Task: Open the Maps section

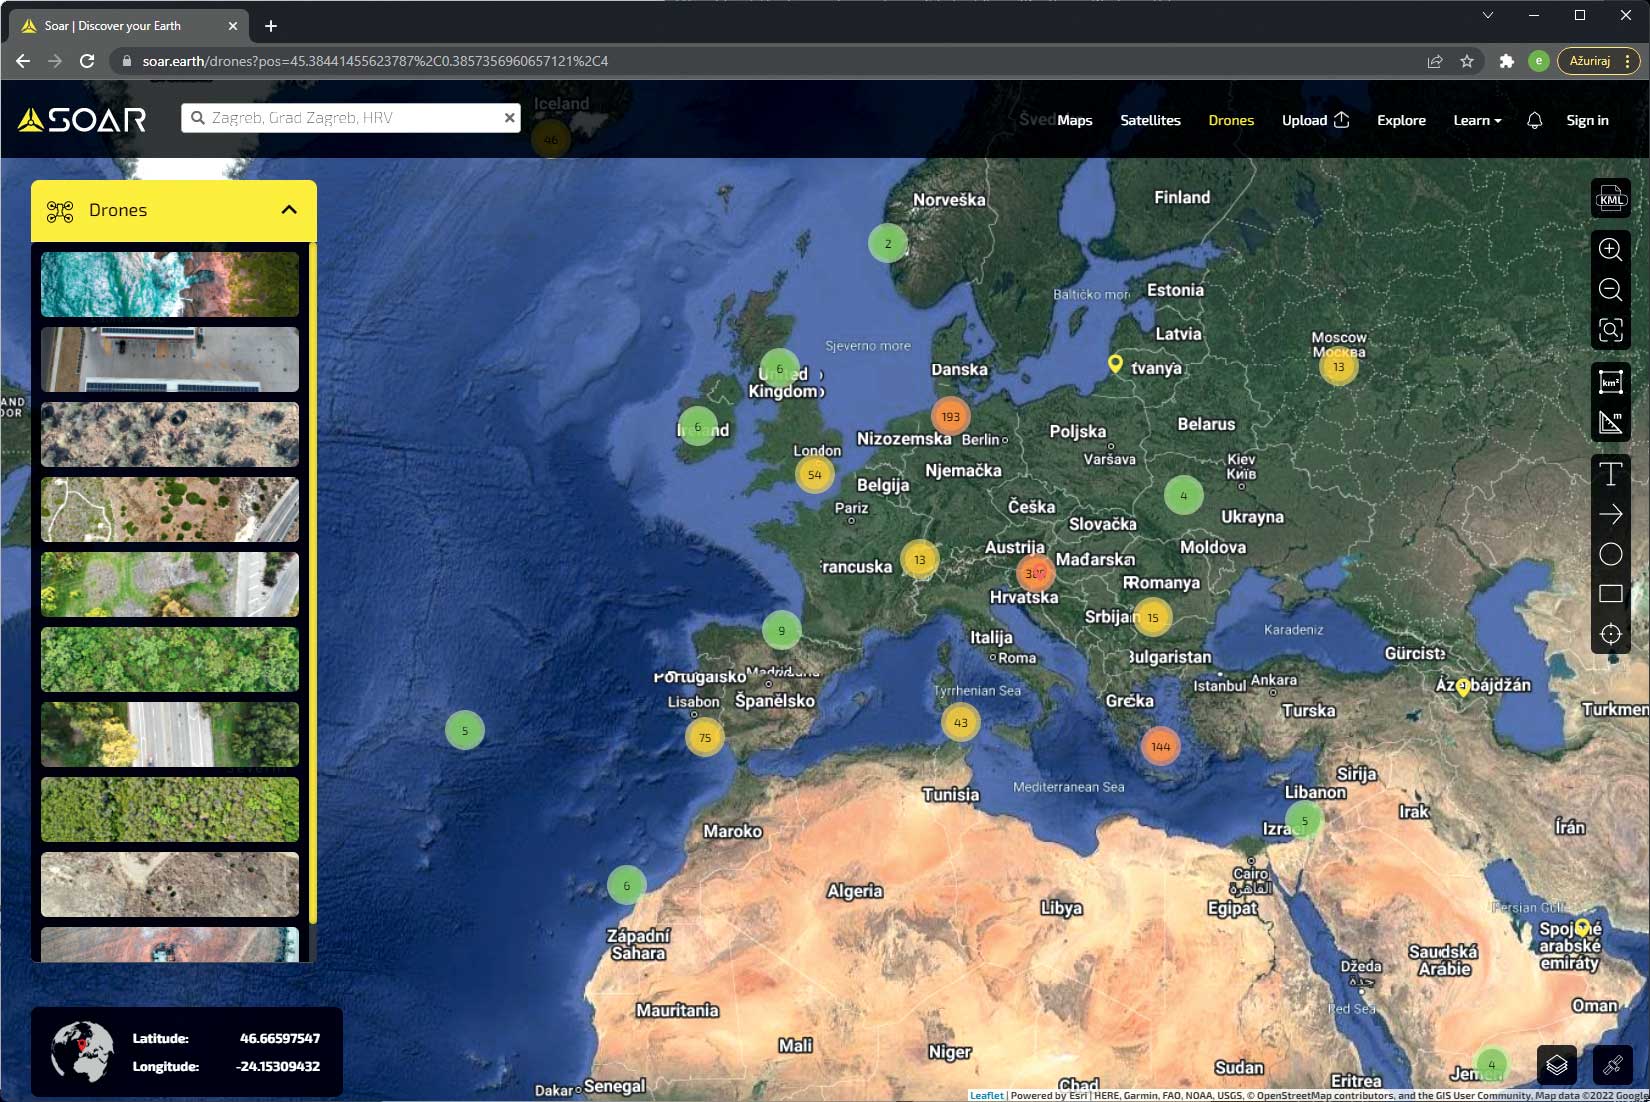Action: point(1074,120)
